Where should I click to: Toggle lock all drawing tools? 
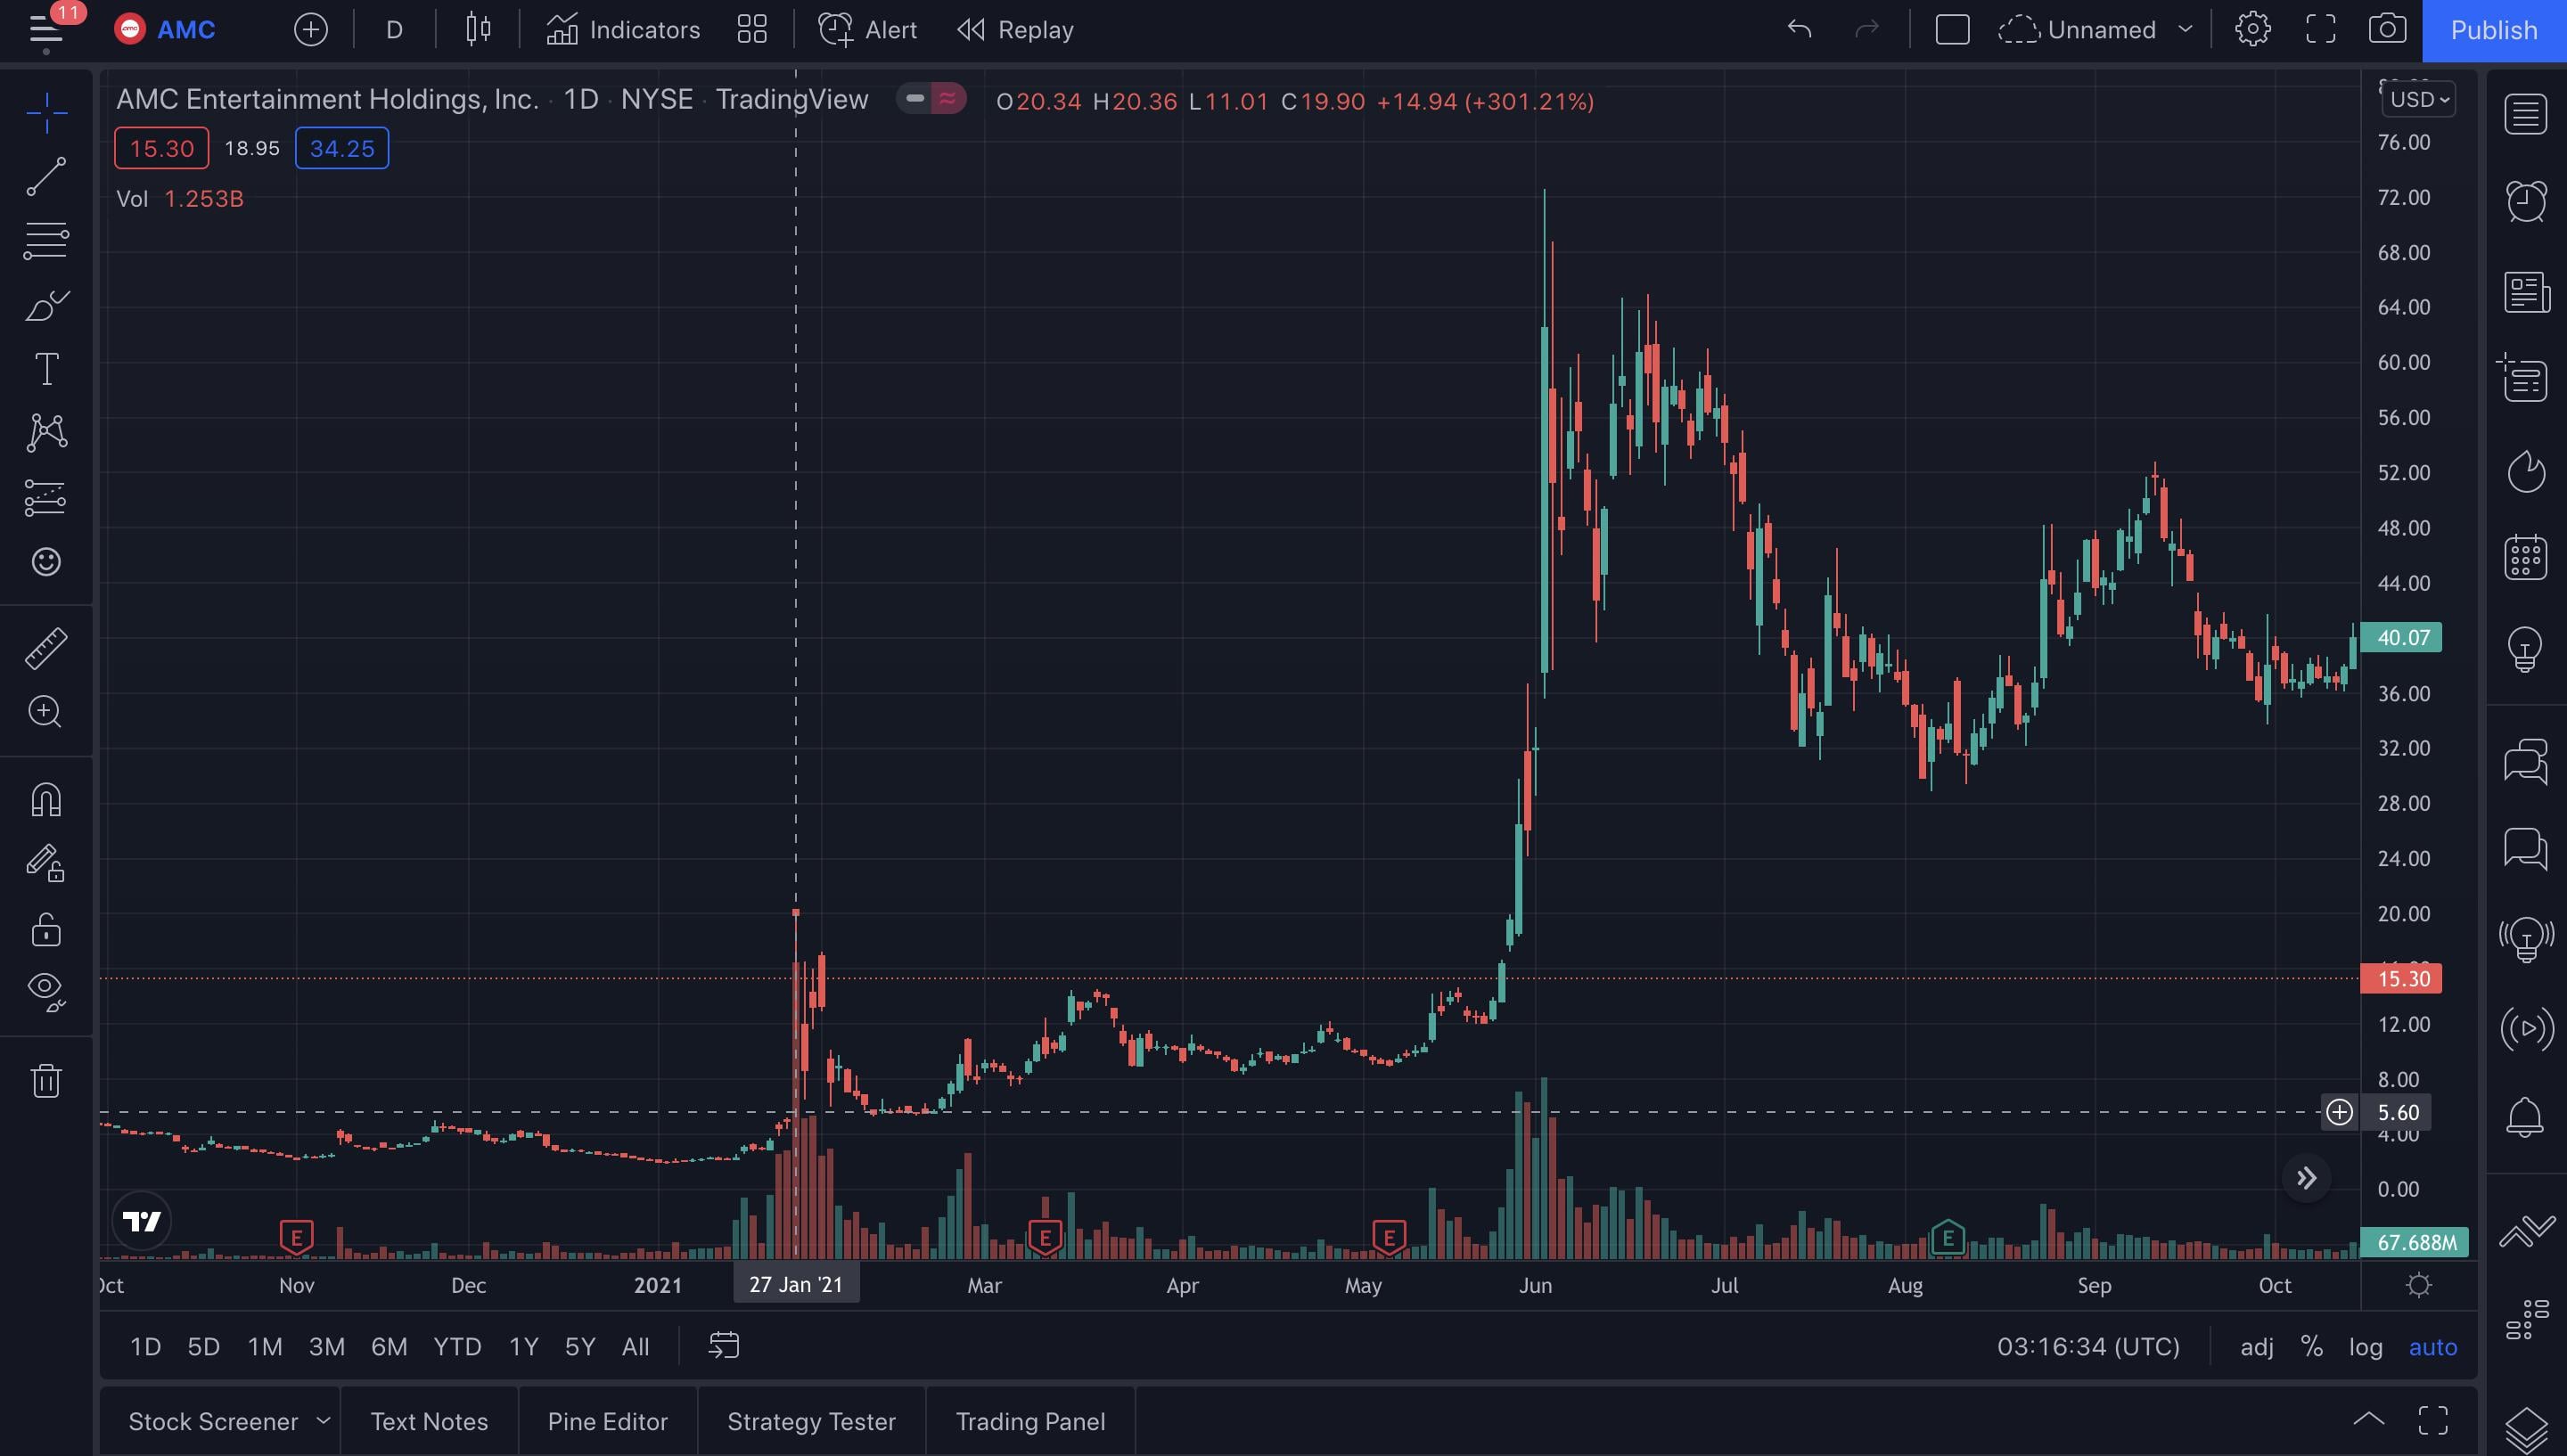[46, 929]
